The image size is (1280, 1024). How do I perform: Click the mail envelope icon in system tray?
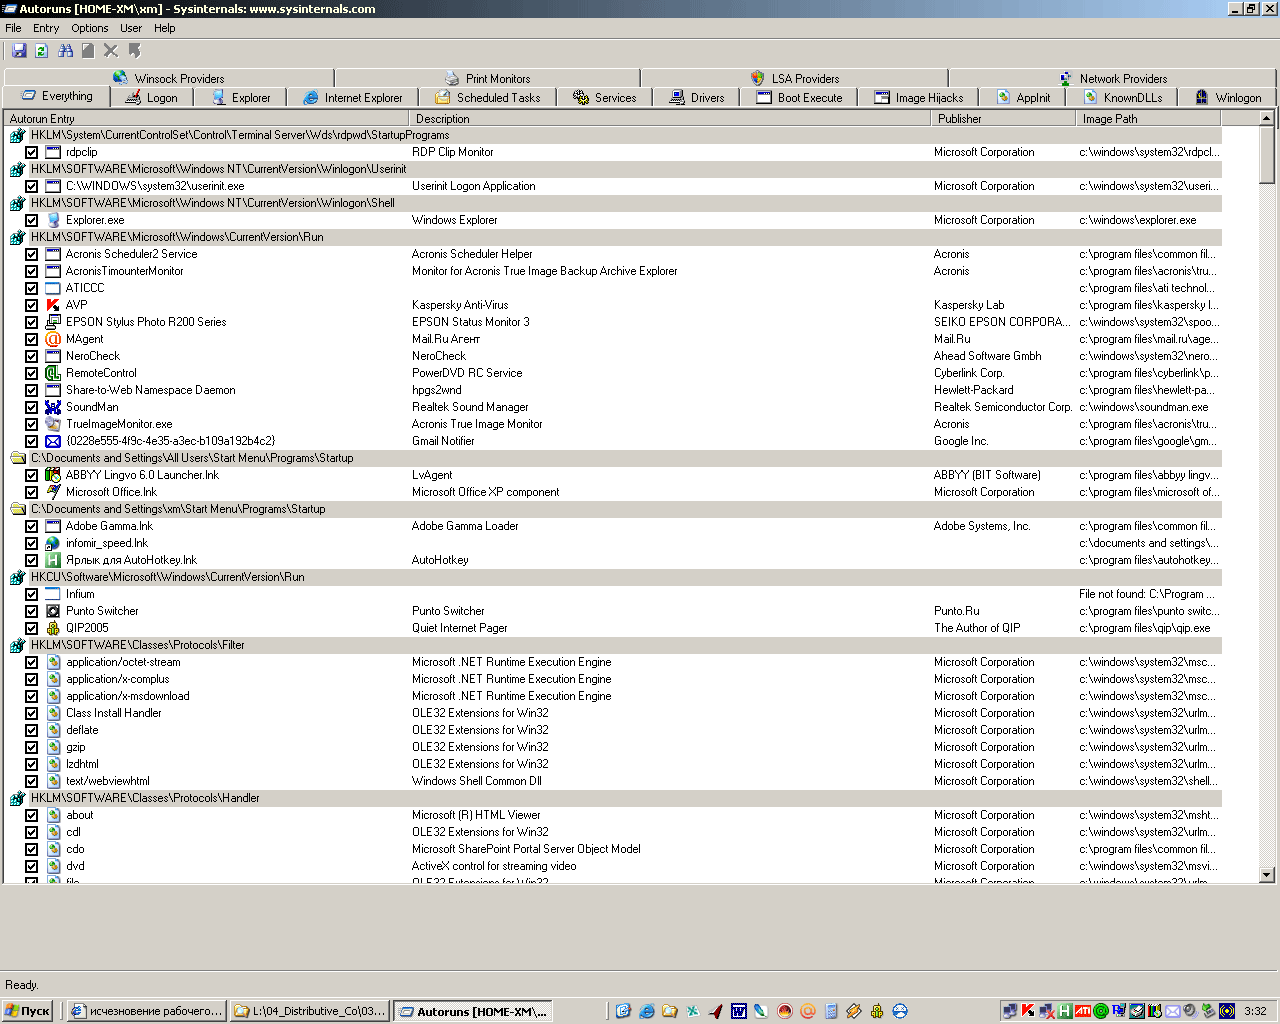click(1173, 1011)
